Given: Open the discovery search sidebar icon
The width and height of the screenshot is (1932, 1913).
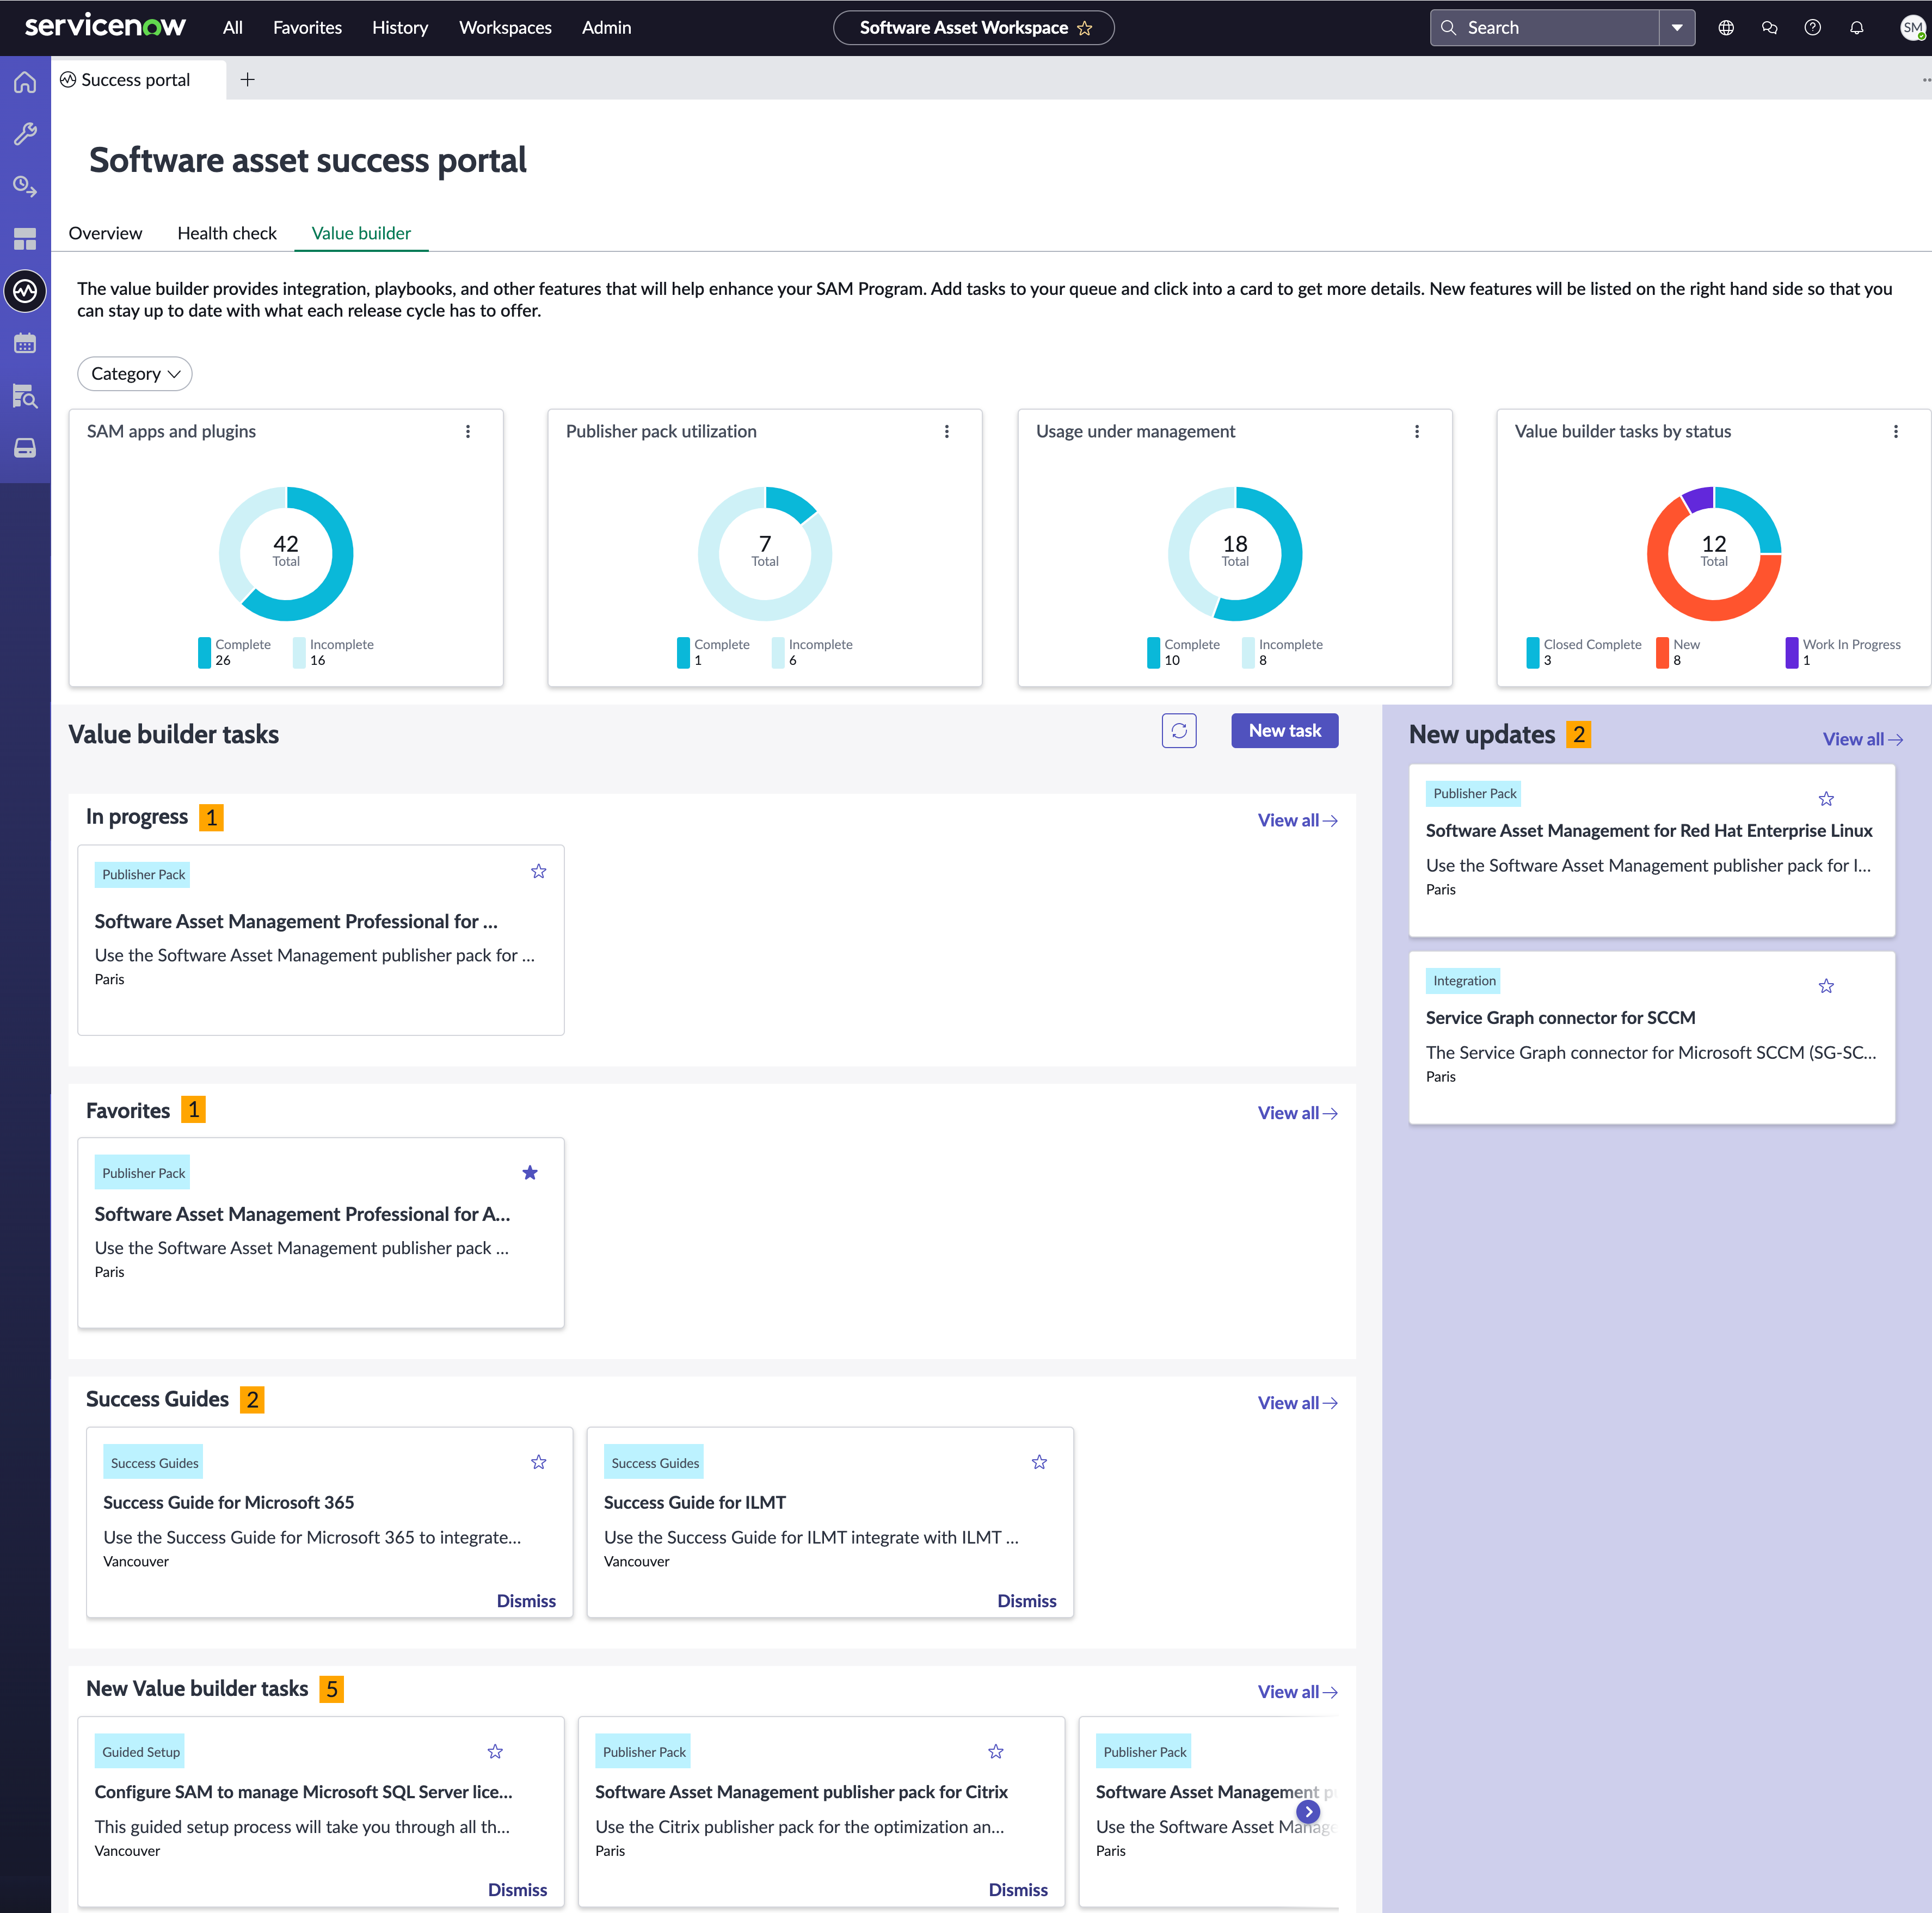Looking at the screenshot, I should pos(25,396).
